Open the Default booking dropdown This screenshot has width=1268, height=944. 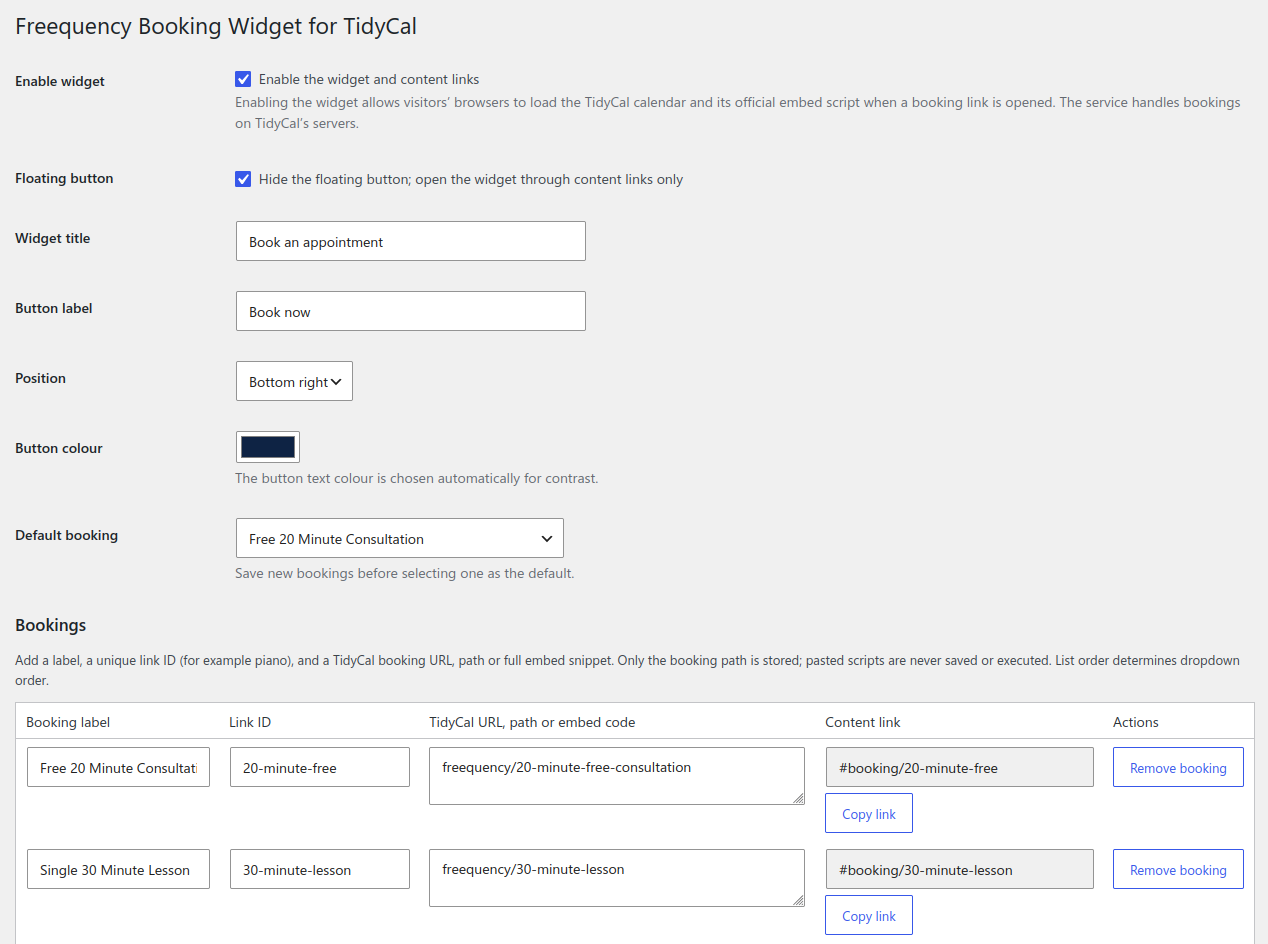tap(399, 538)
